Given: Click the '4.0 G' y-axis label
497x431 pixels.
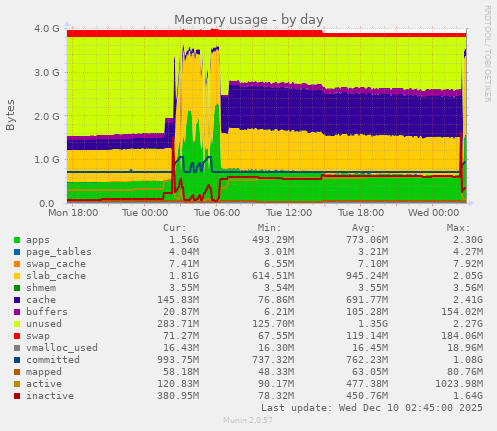Looking at the screenshot, I should 47,29.
